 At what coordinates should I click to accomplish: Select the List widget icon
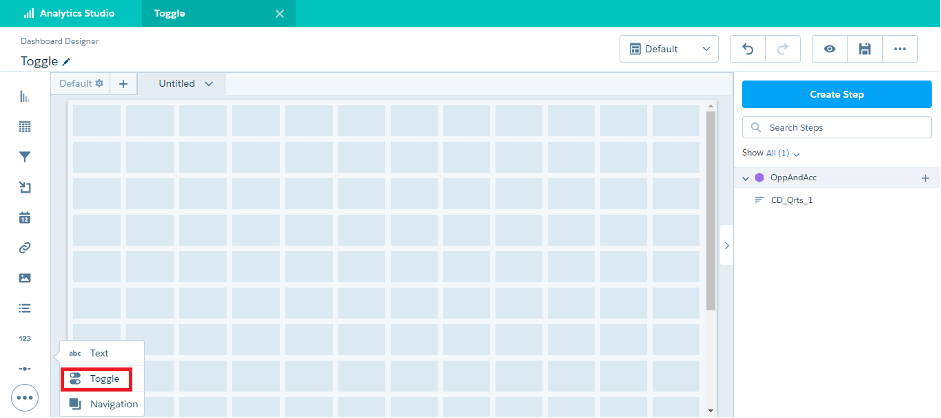click(25, 308)
